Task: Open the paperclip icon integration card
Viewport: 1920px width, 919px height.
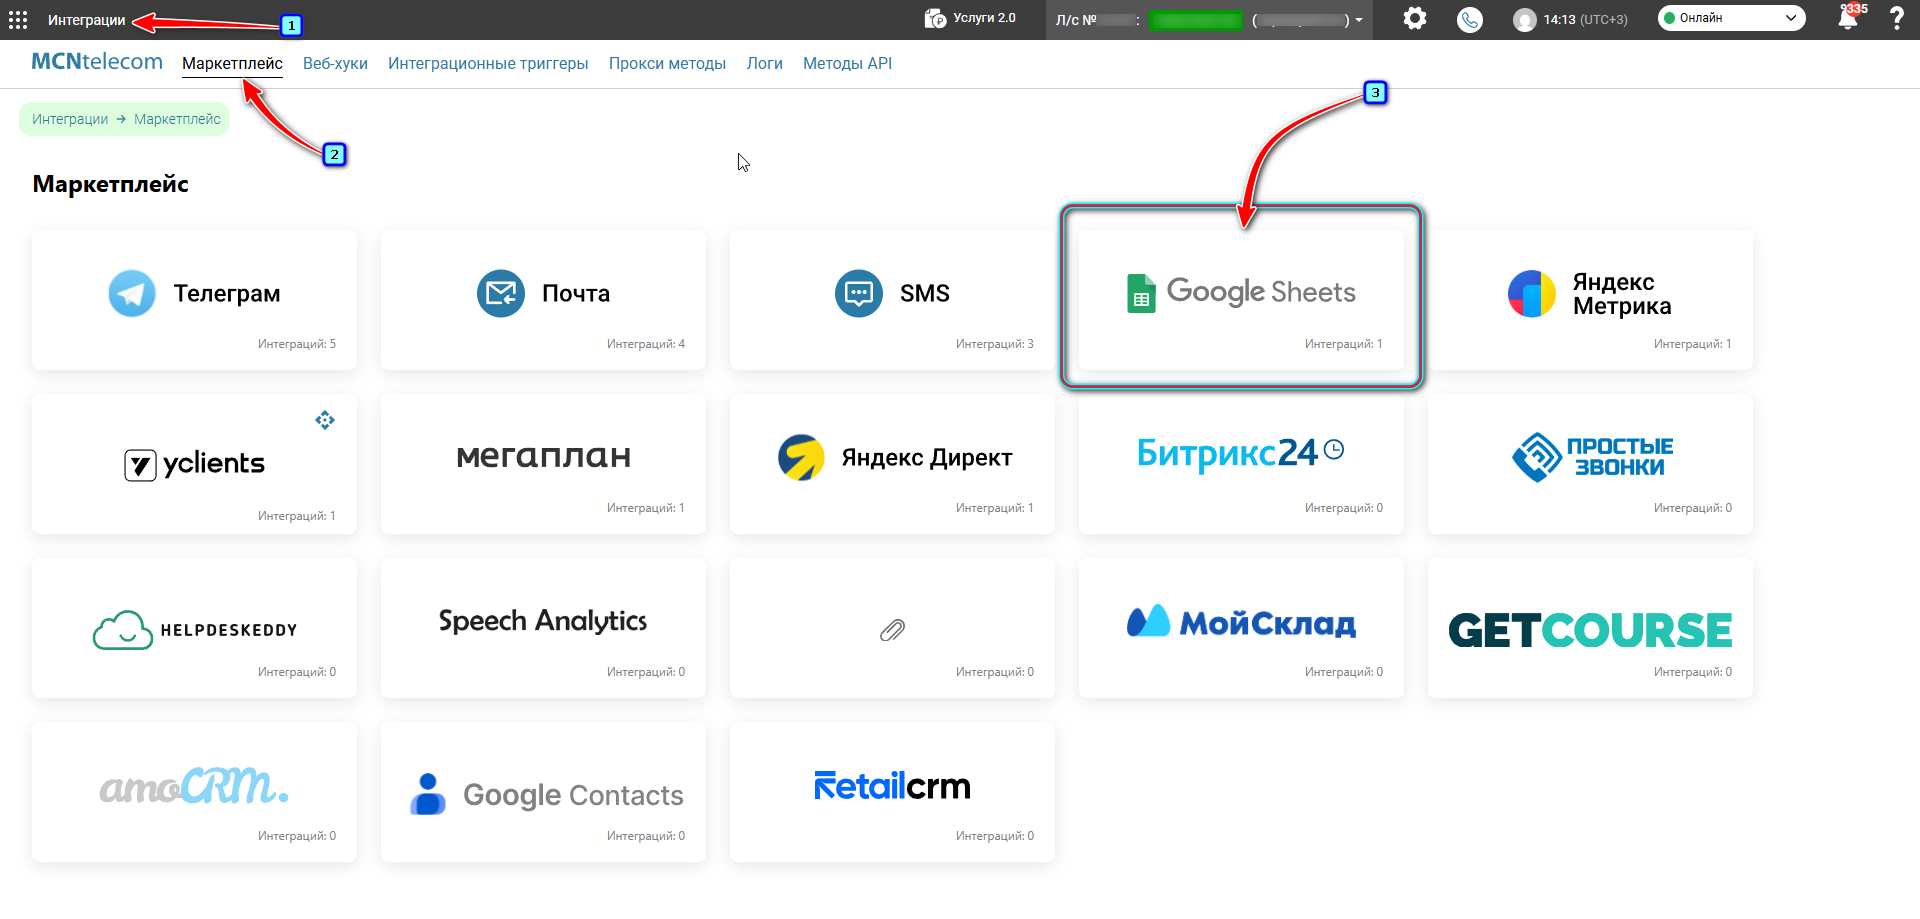Action: point(892,628)
